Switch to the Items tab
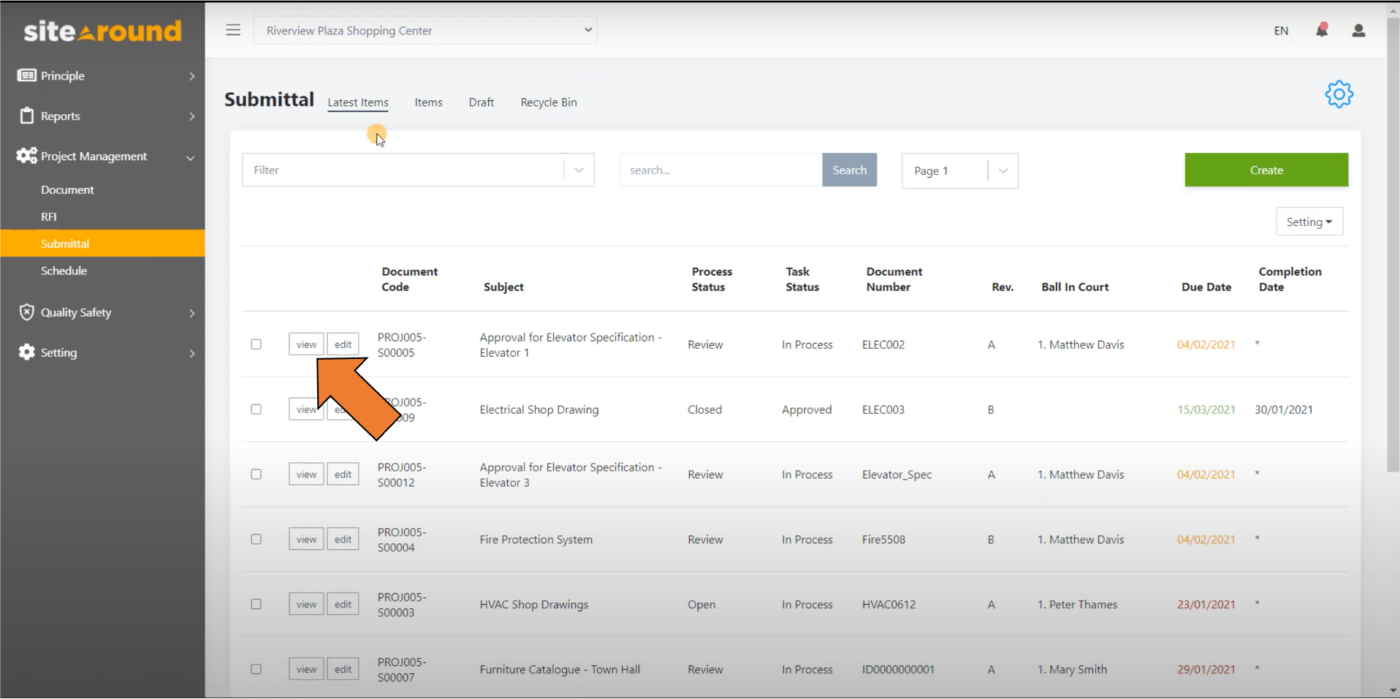The width and height of the screenshot is (1400, 699). [428, 102]
